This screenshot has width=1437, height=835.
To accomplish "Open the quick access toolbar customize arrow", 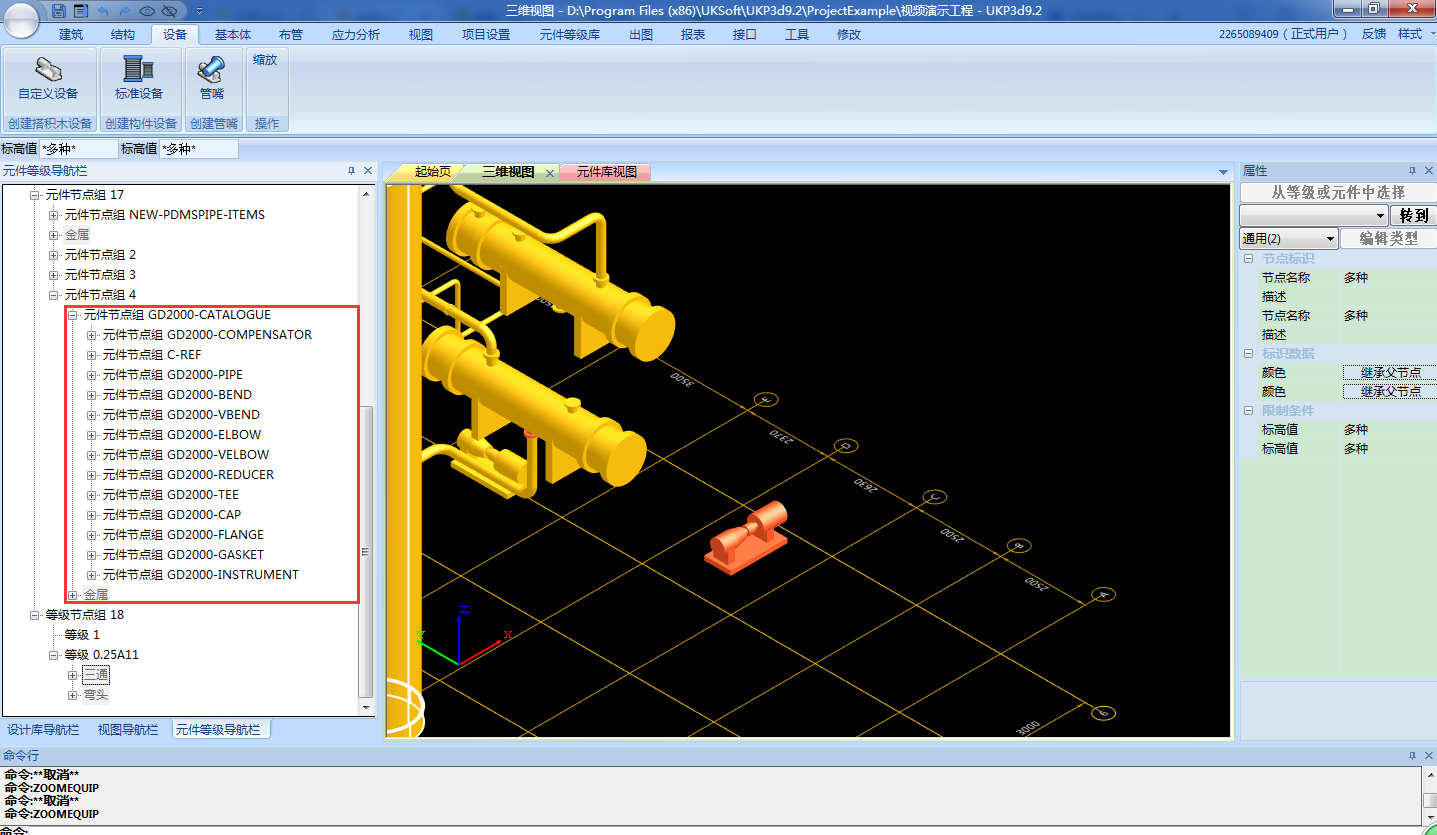I will [x=198, y=10].
